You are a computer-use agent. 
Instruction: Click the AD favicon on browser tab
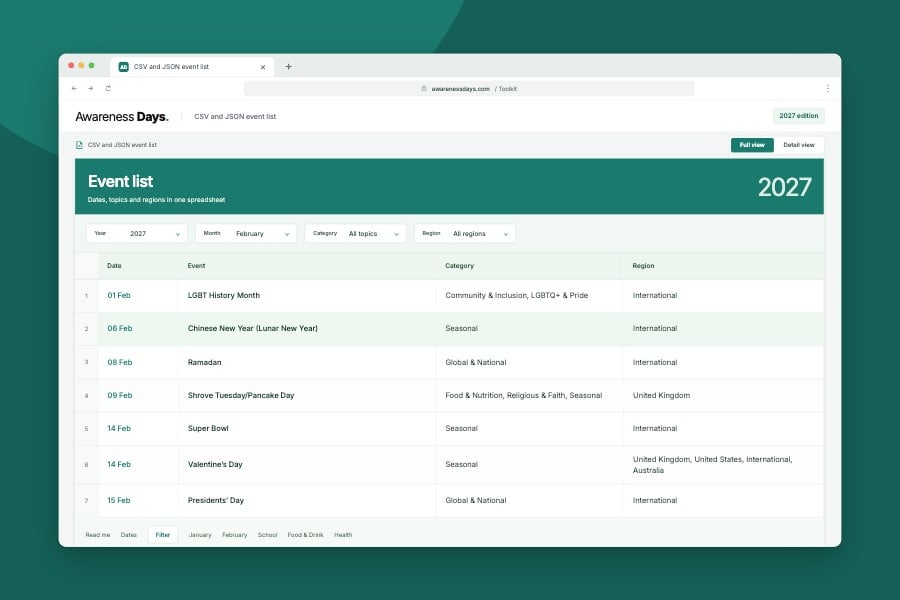pos(123,67)
